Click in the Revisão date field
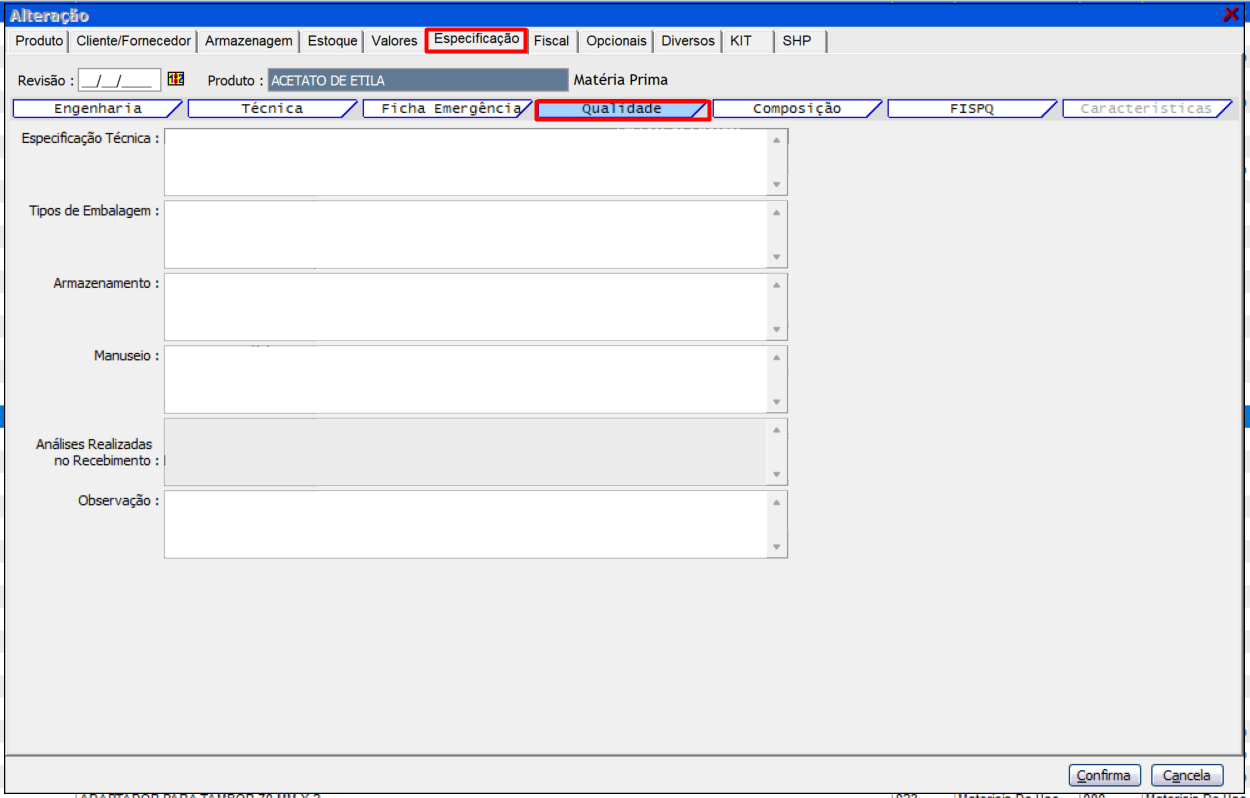 (x=119, y=80)
